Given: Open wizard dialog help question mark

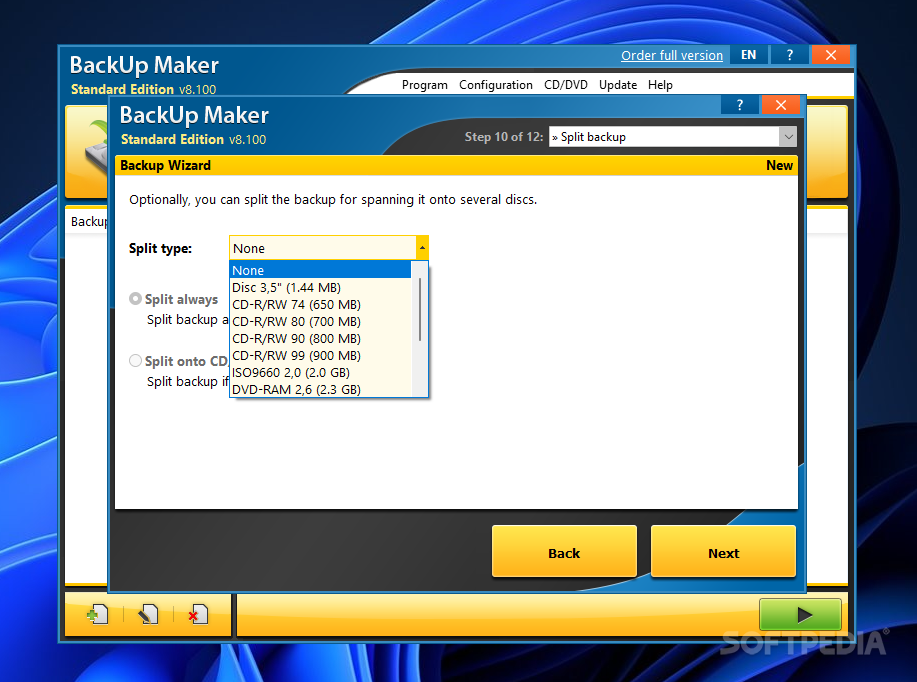Looking at the screenshot, I should click(740, 105).
